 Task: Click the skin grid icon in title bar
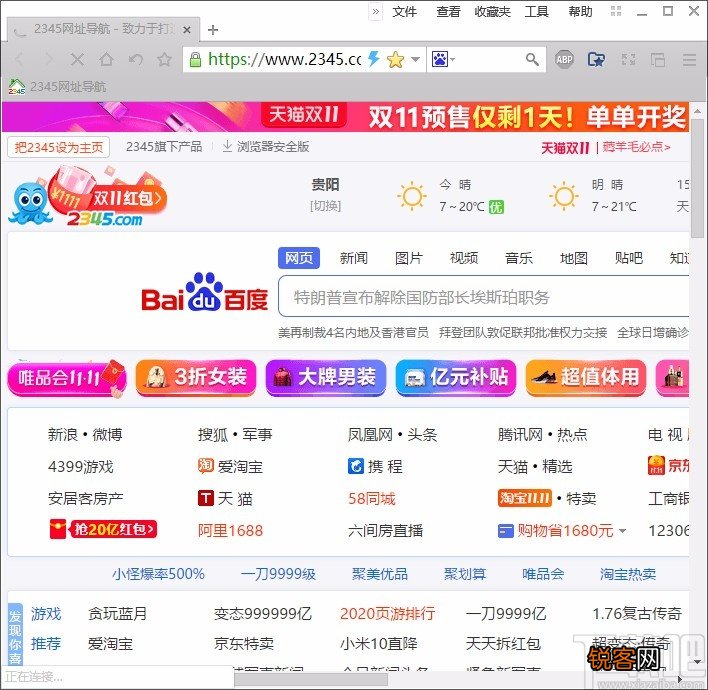point(616,11)
